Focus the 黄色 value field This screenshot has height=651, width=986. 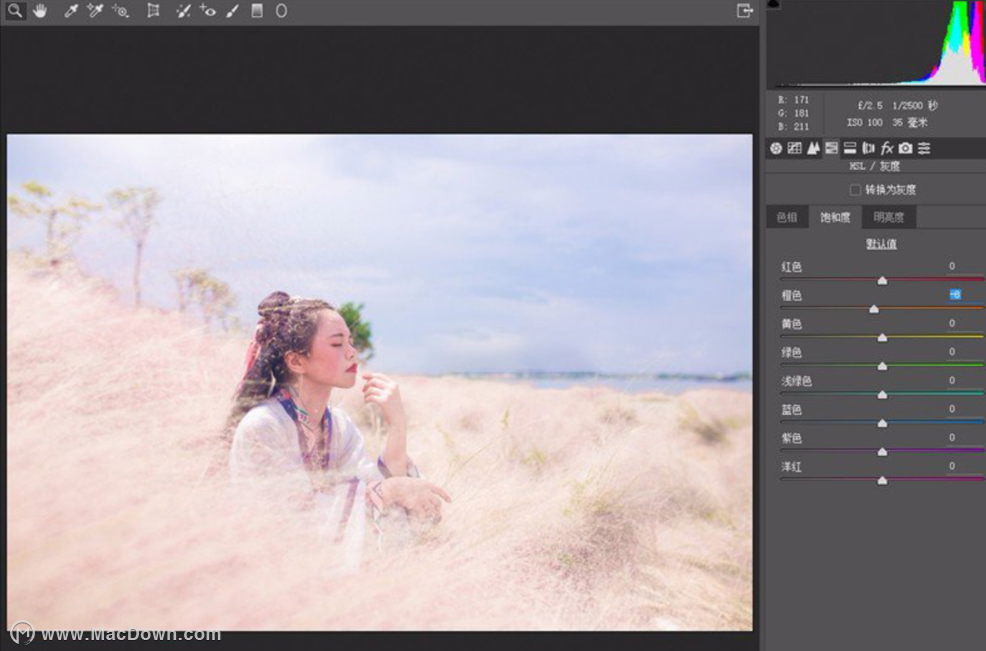point(952,323)
